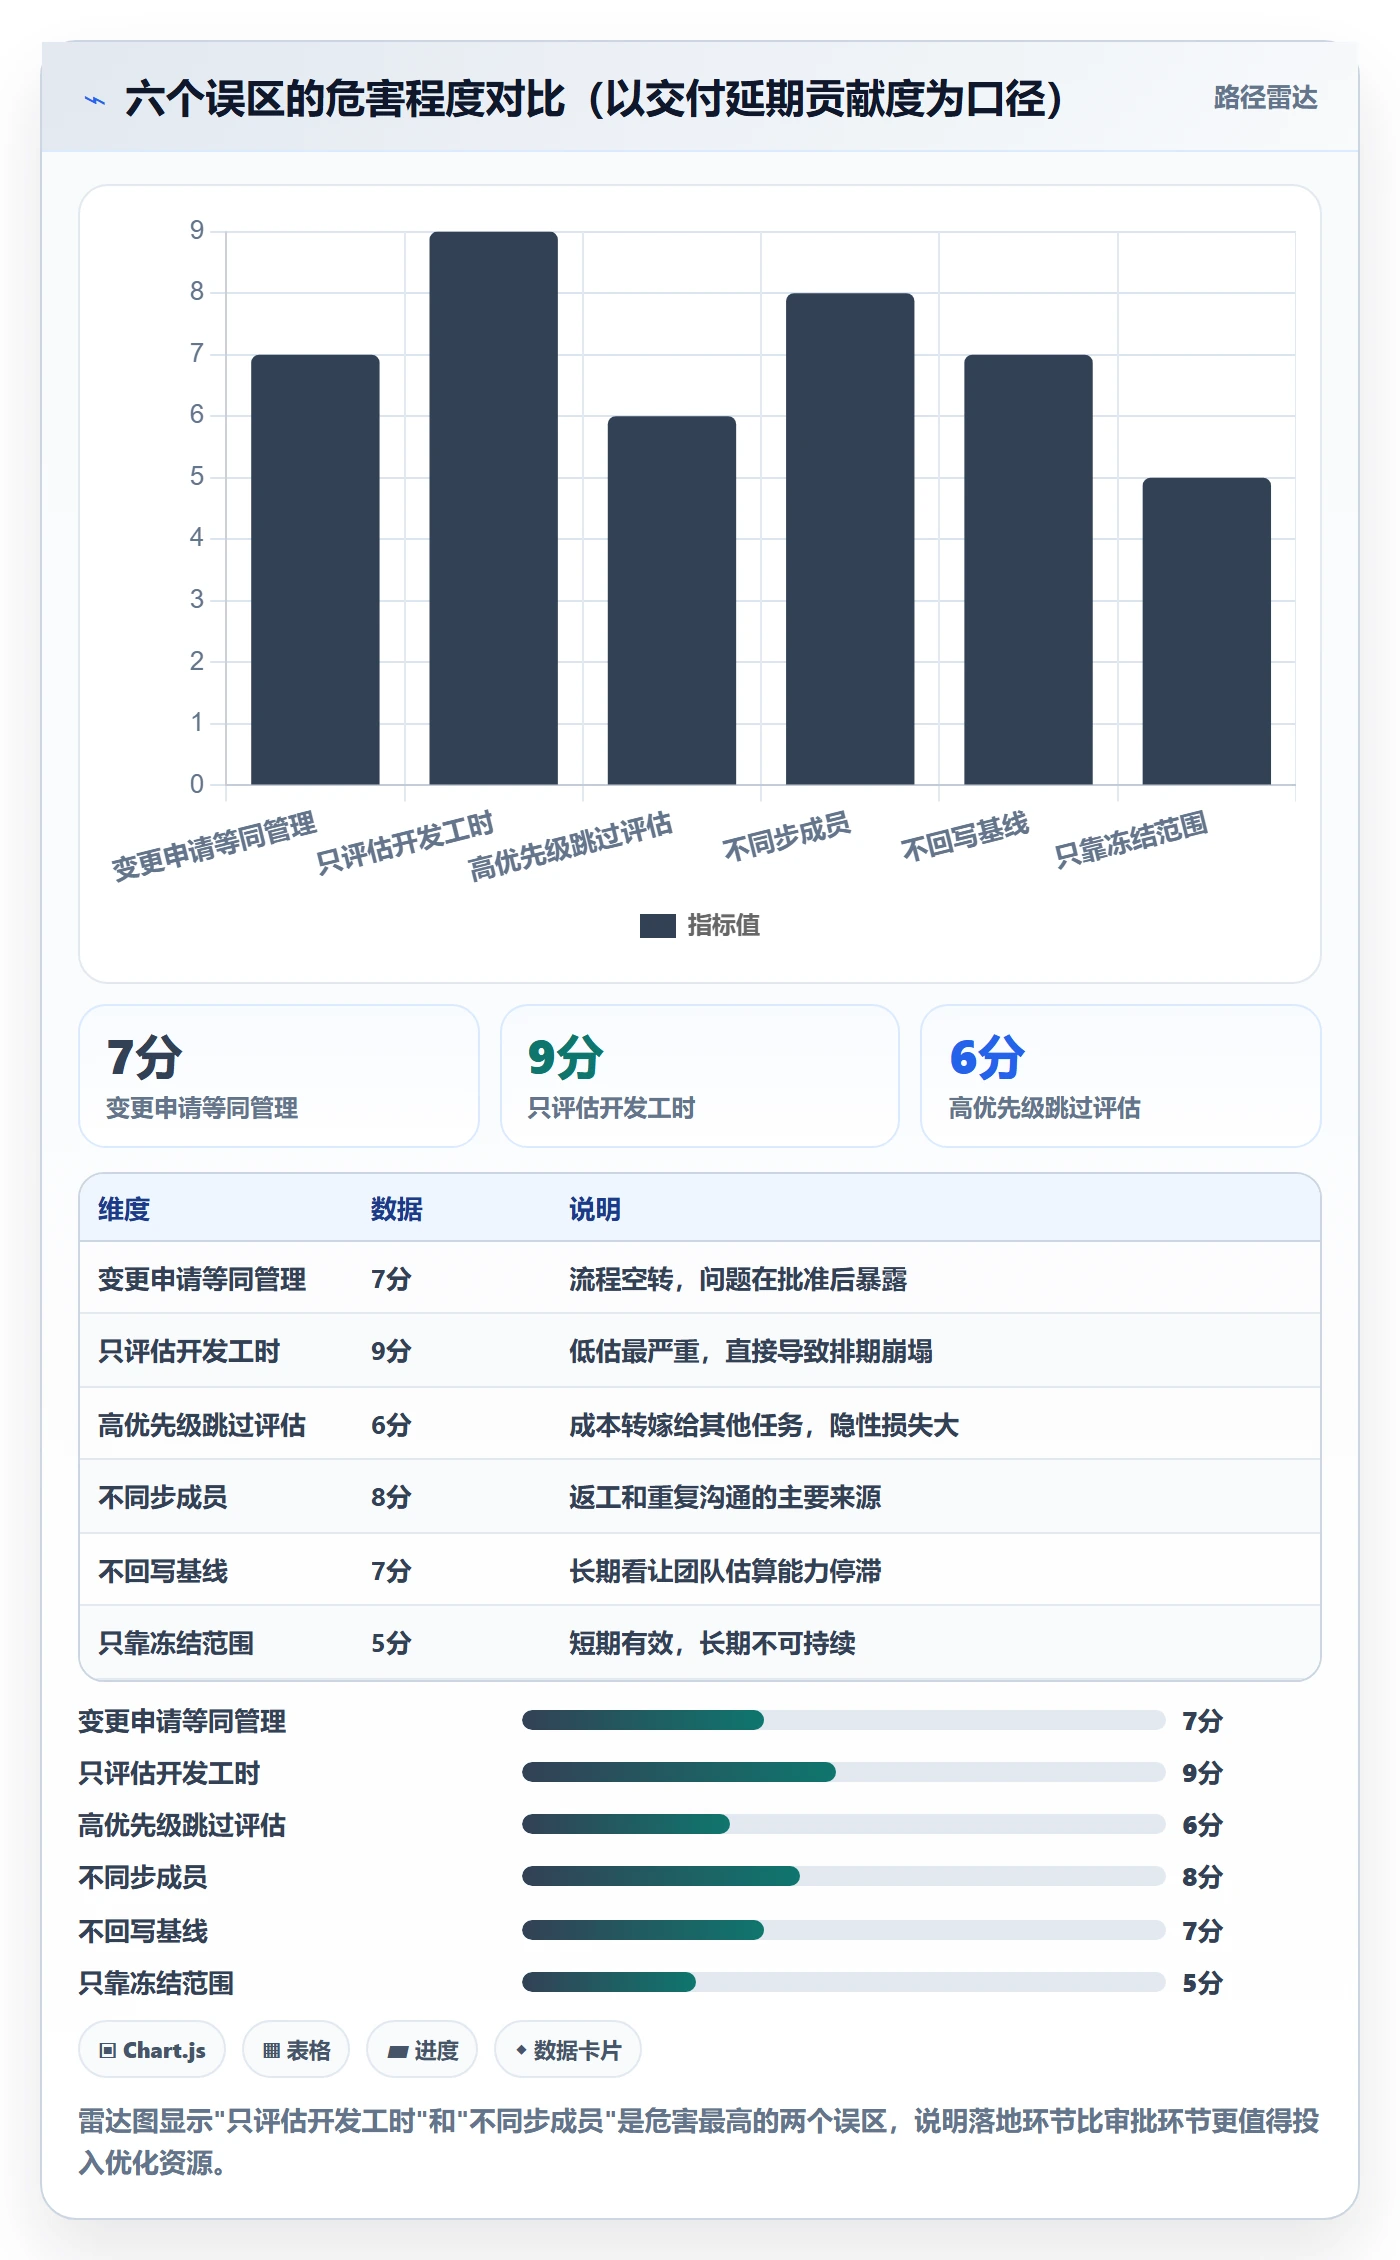This screenshot has width=1400, height=2260.
Task: Click the 只评估开发工时 tallest bar
Action: [x=493, y=508]
